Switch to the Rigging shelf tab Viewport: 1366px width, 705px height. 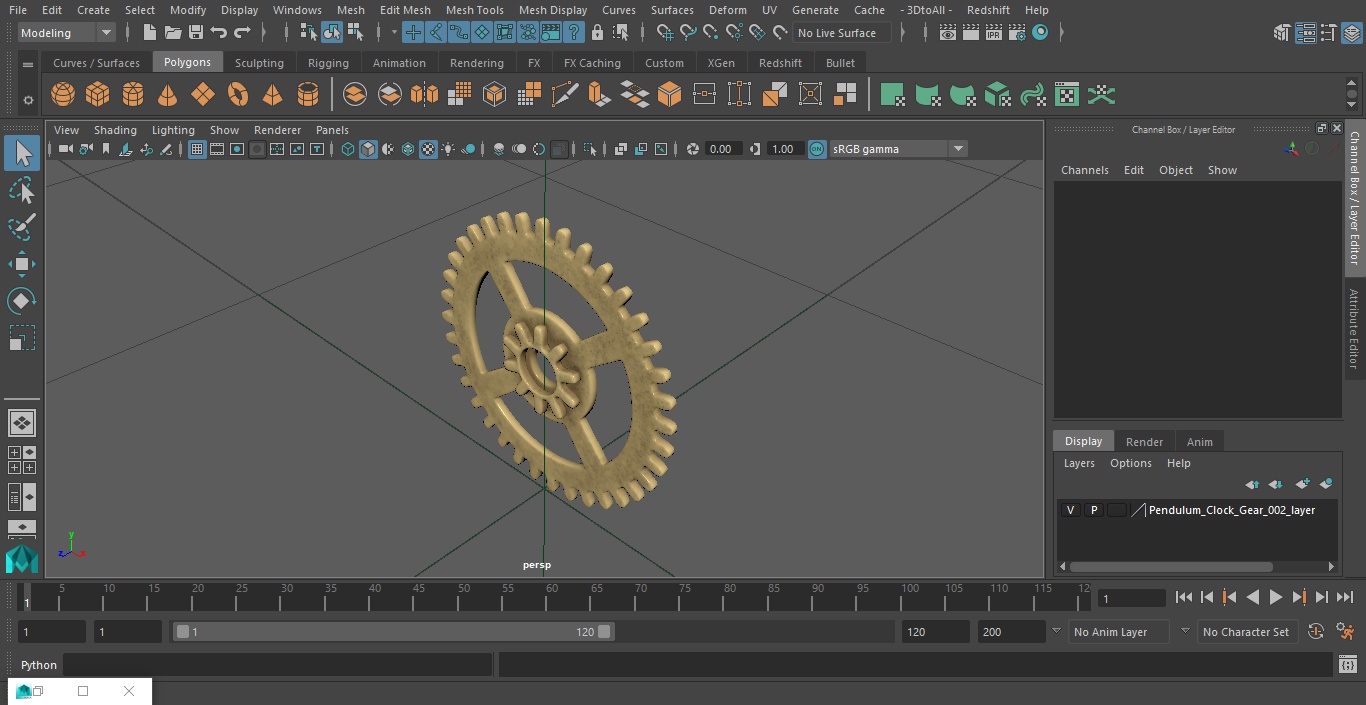point(328,62)
